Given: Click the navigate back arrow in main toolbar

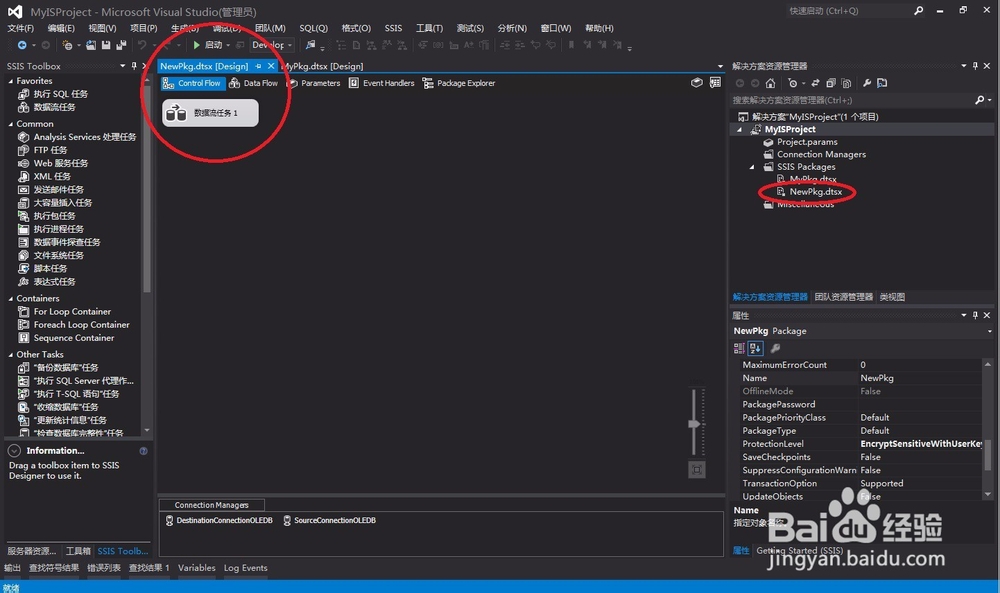Looking at the screenshot, I should (22, 45).
